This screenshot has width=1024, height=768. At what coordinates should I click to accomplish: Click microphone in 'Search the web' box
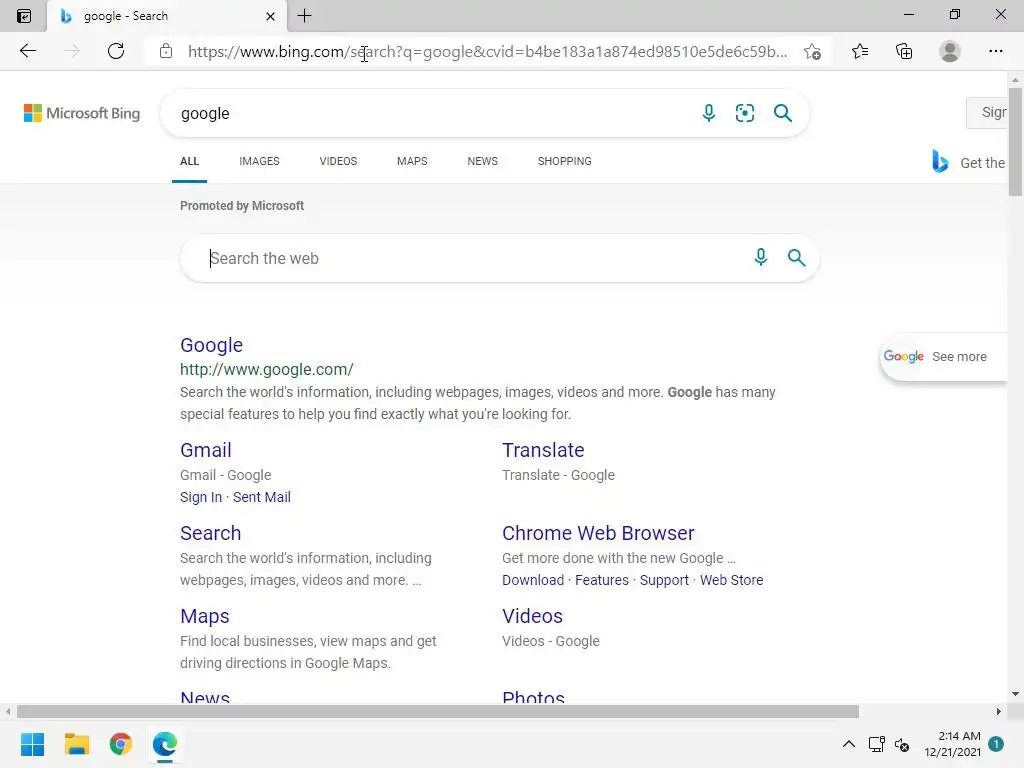click(760, 257)
